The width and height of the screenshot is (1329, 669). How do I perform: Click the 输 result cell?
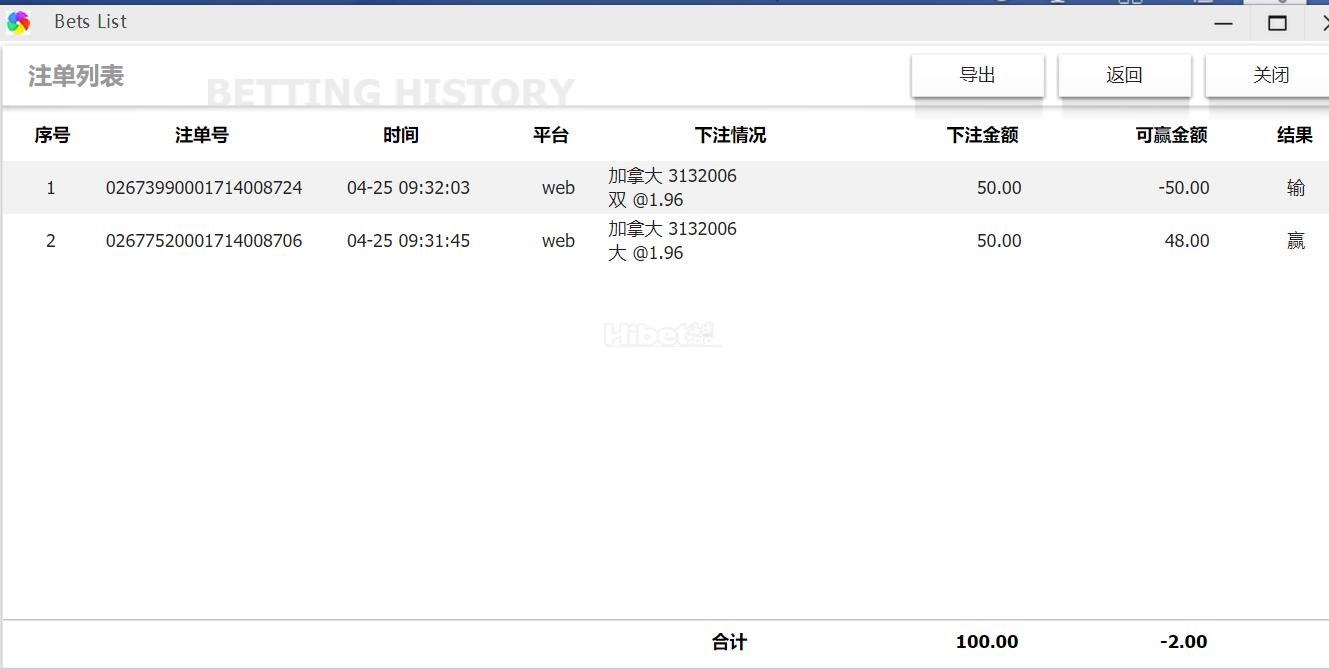point(1296,188)
